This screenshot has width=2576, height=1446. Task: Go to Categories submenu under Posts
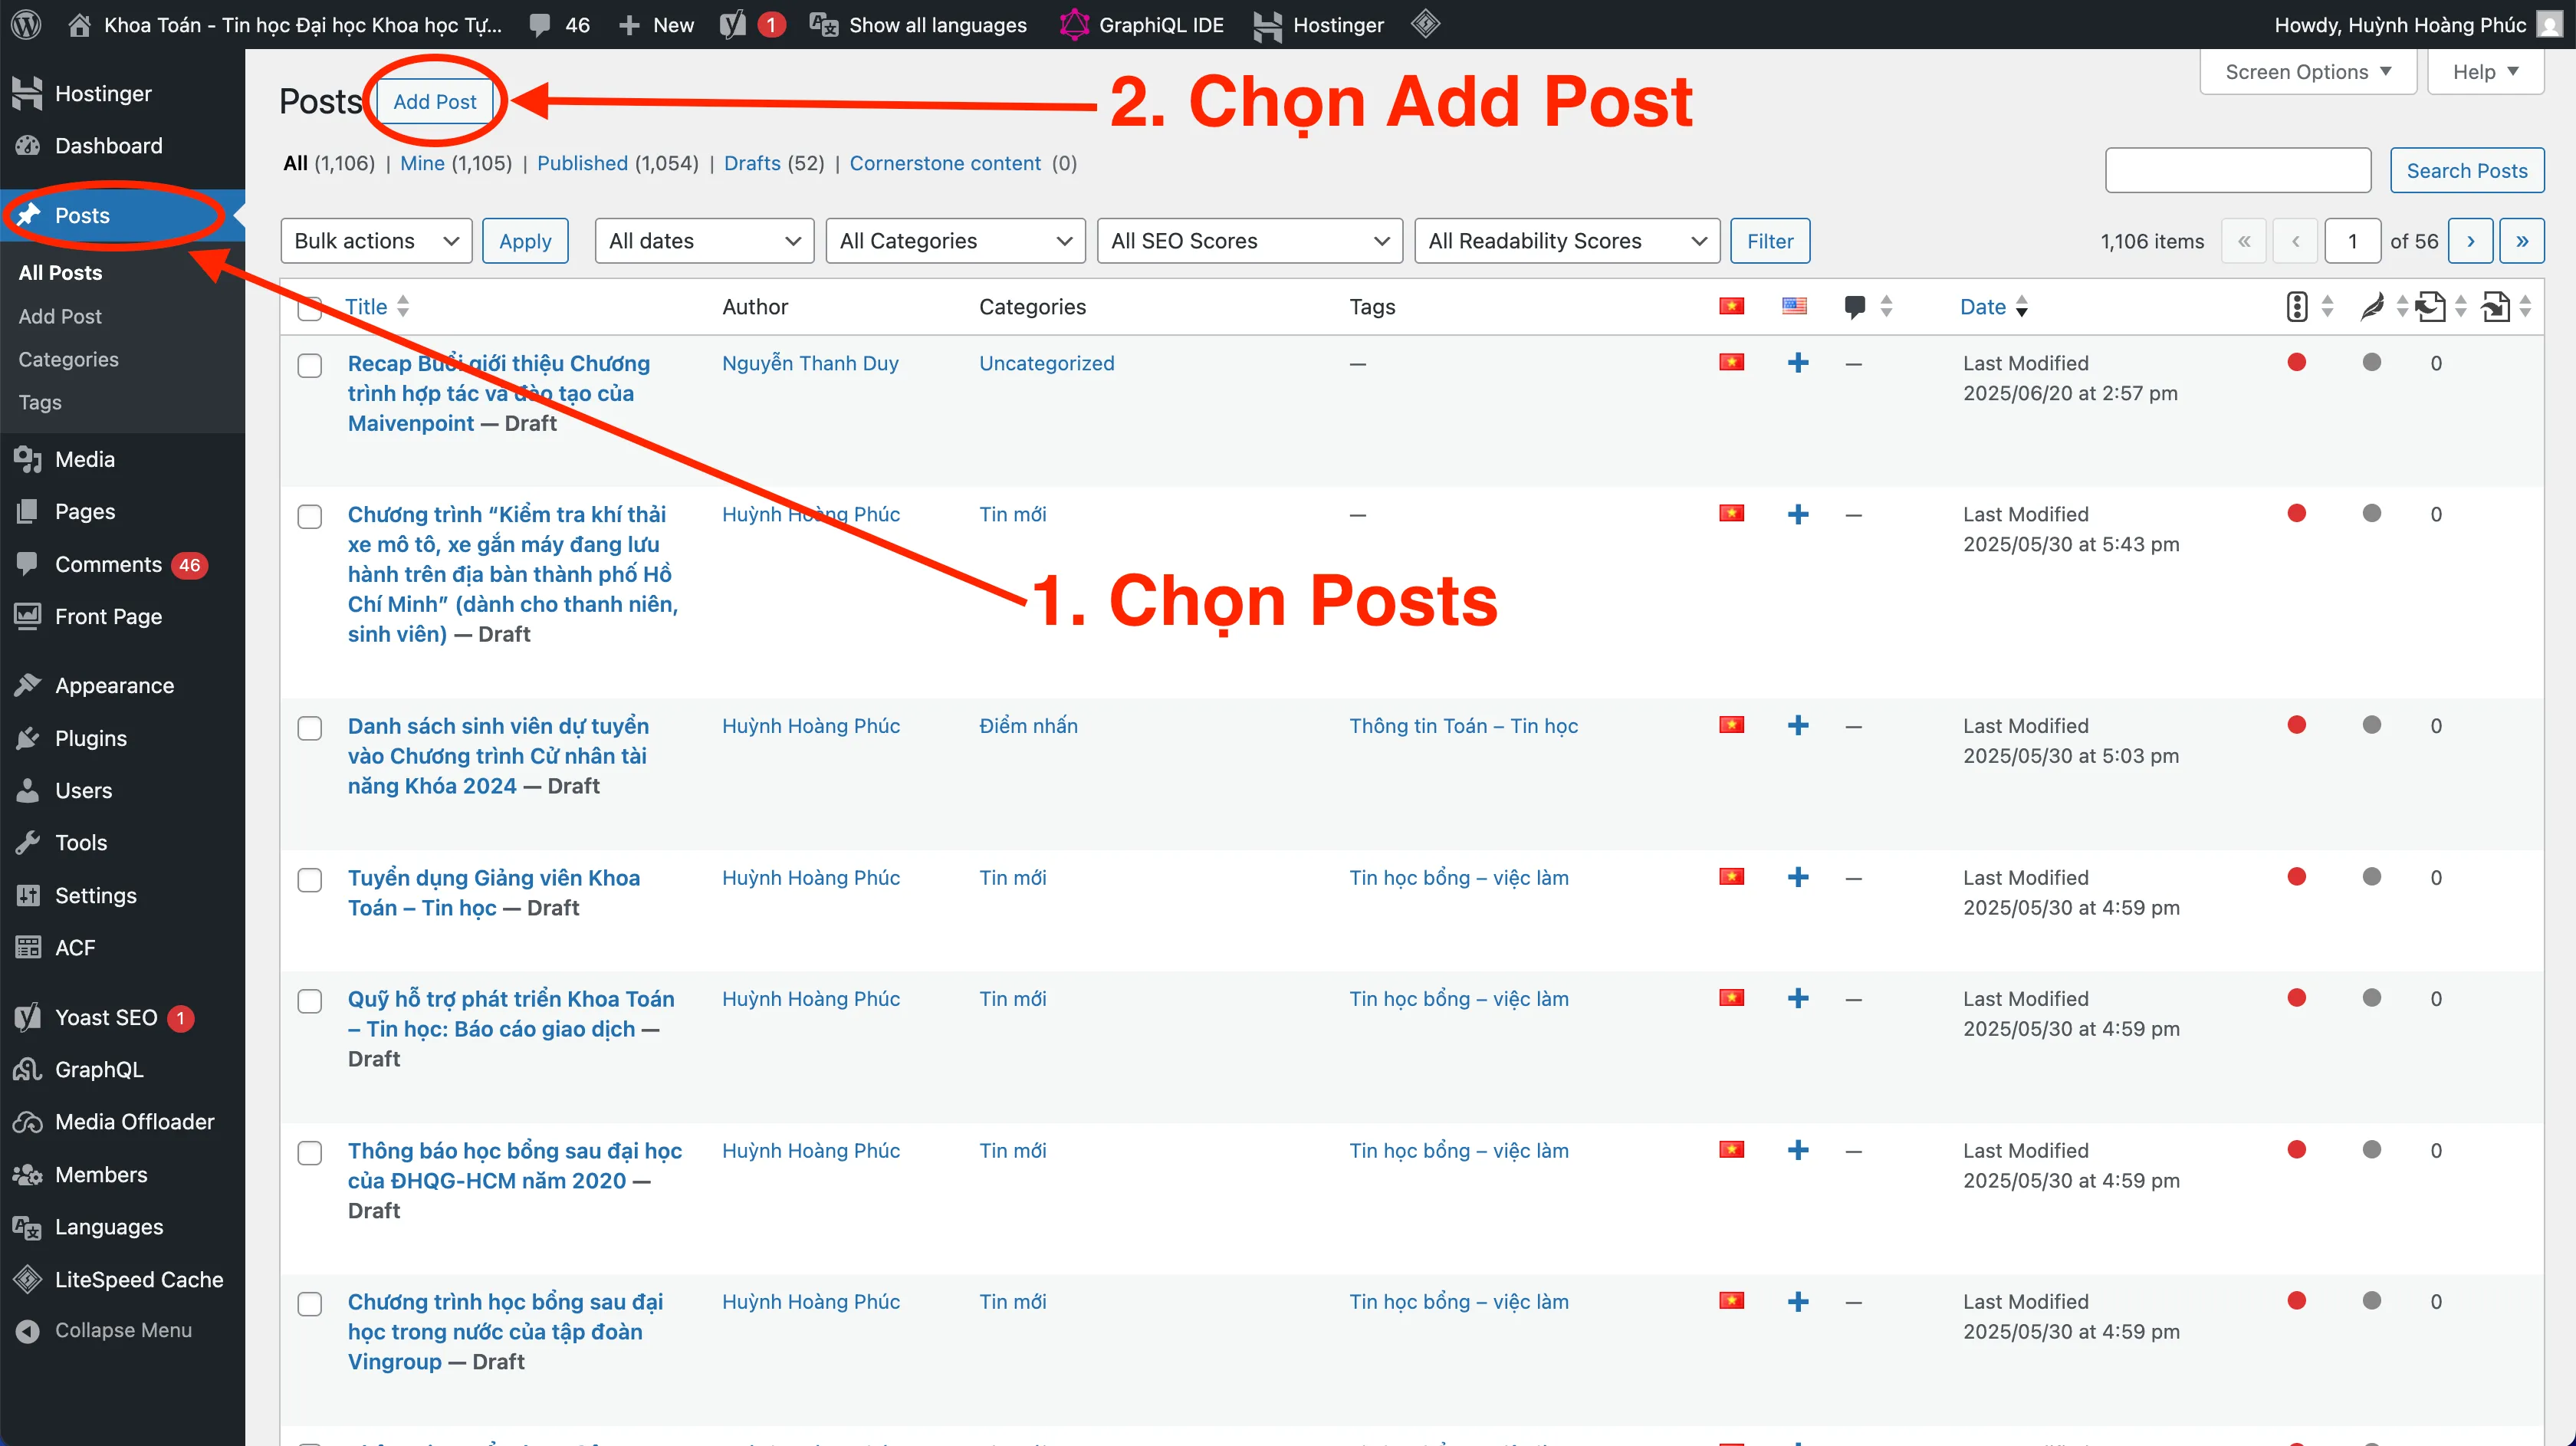[x=68, y=359]
